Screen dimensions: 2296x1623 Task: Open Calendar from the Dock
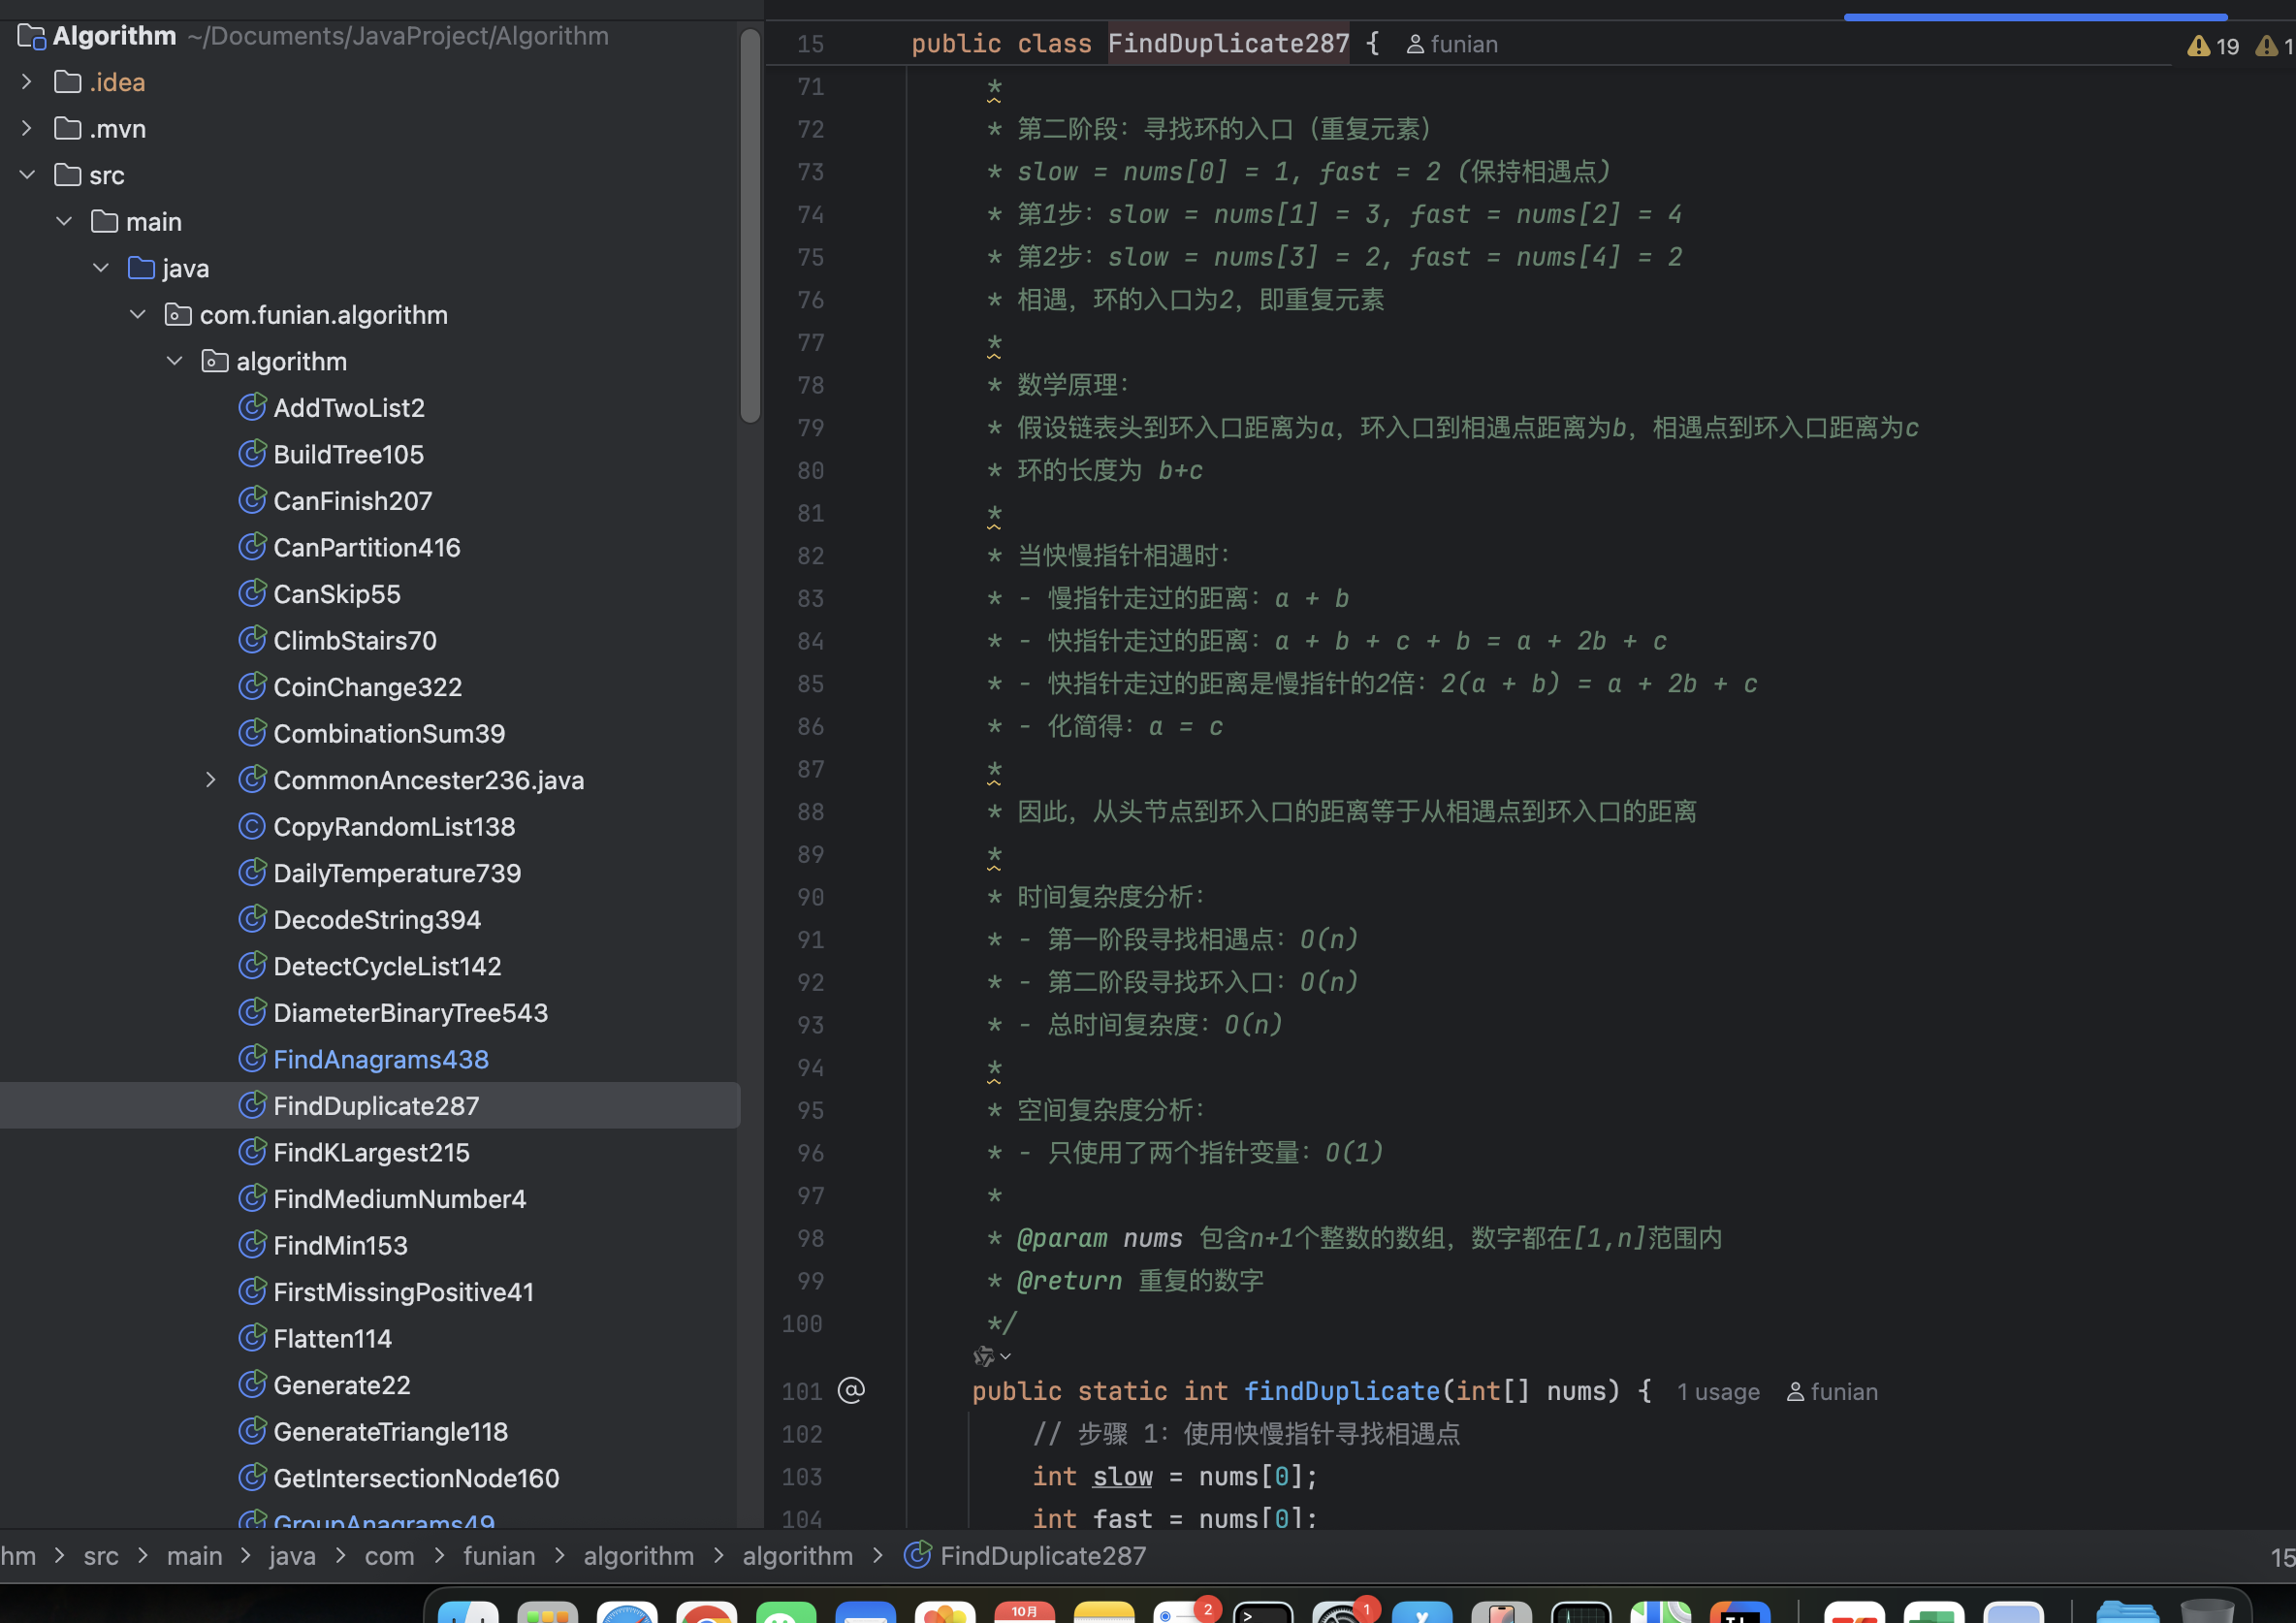(1024, 1610)
